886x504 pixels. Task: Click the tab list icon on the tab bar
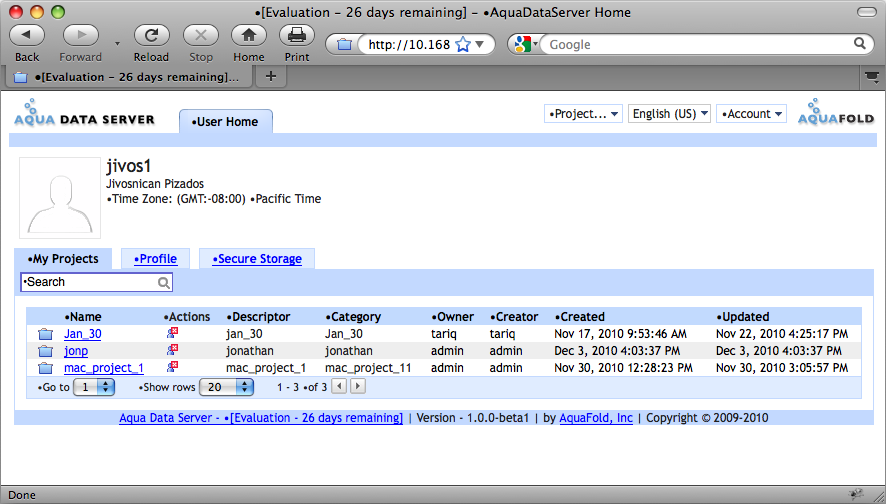tap(872, 76)
